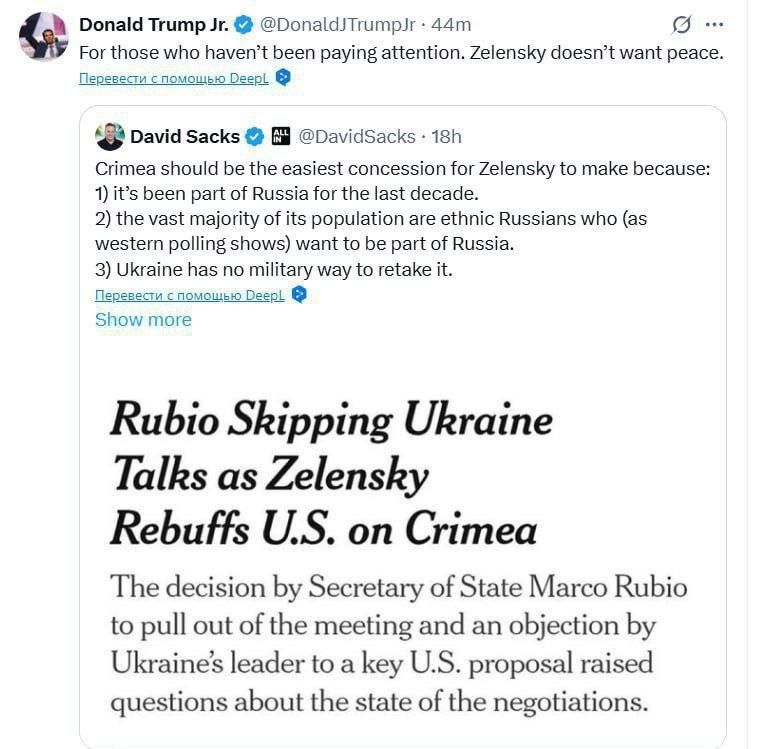
Task: Open the Grok icon on the tweet
Action: click(682, 24)
